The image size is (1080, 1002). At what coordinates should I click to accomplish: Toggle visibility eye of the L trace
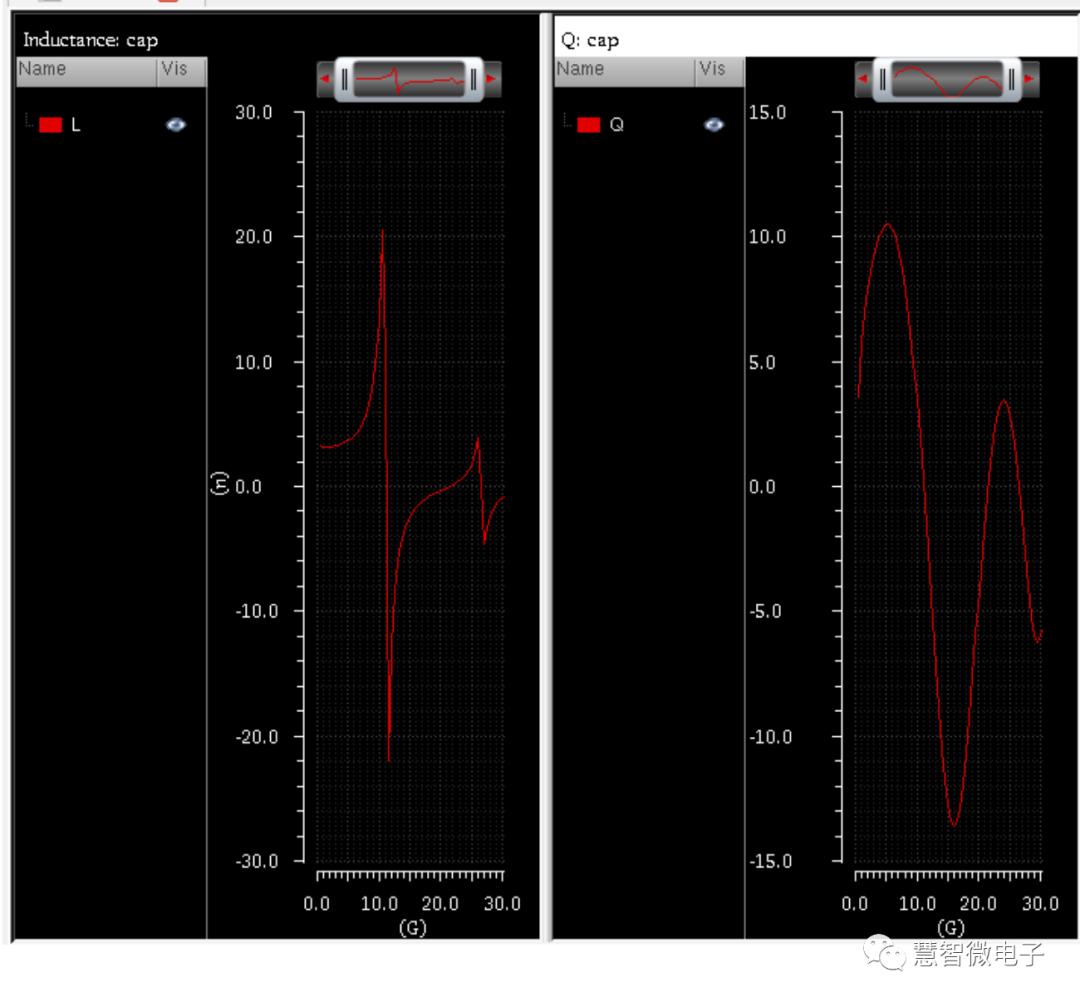(176, 125)
